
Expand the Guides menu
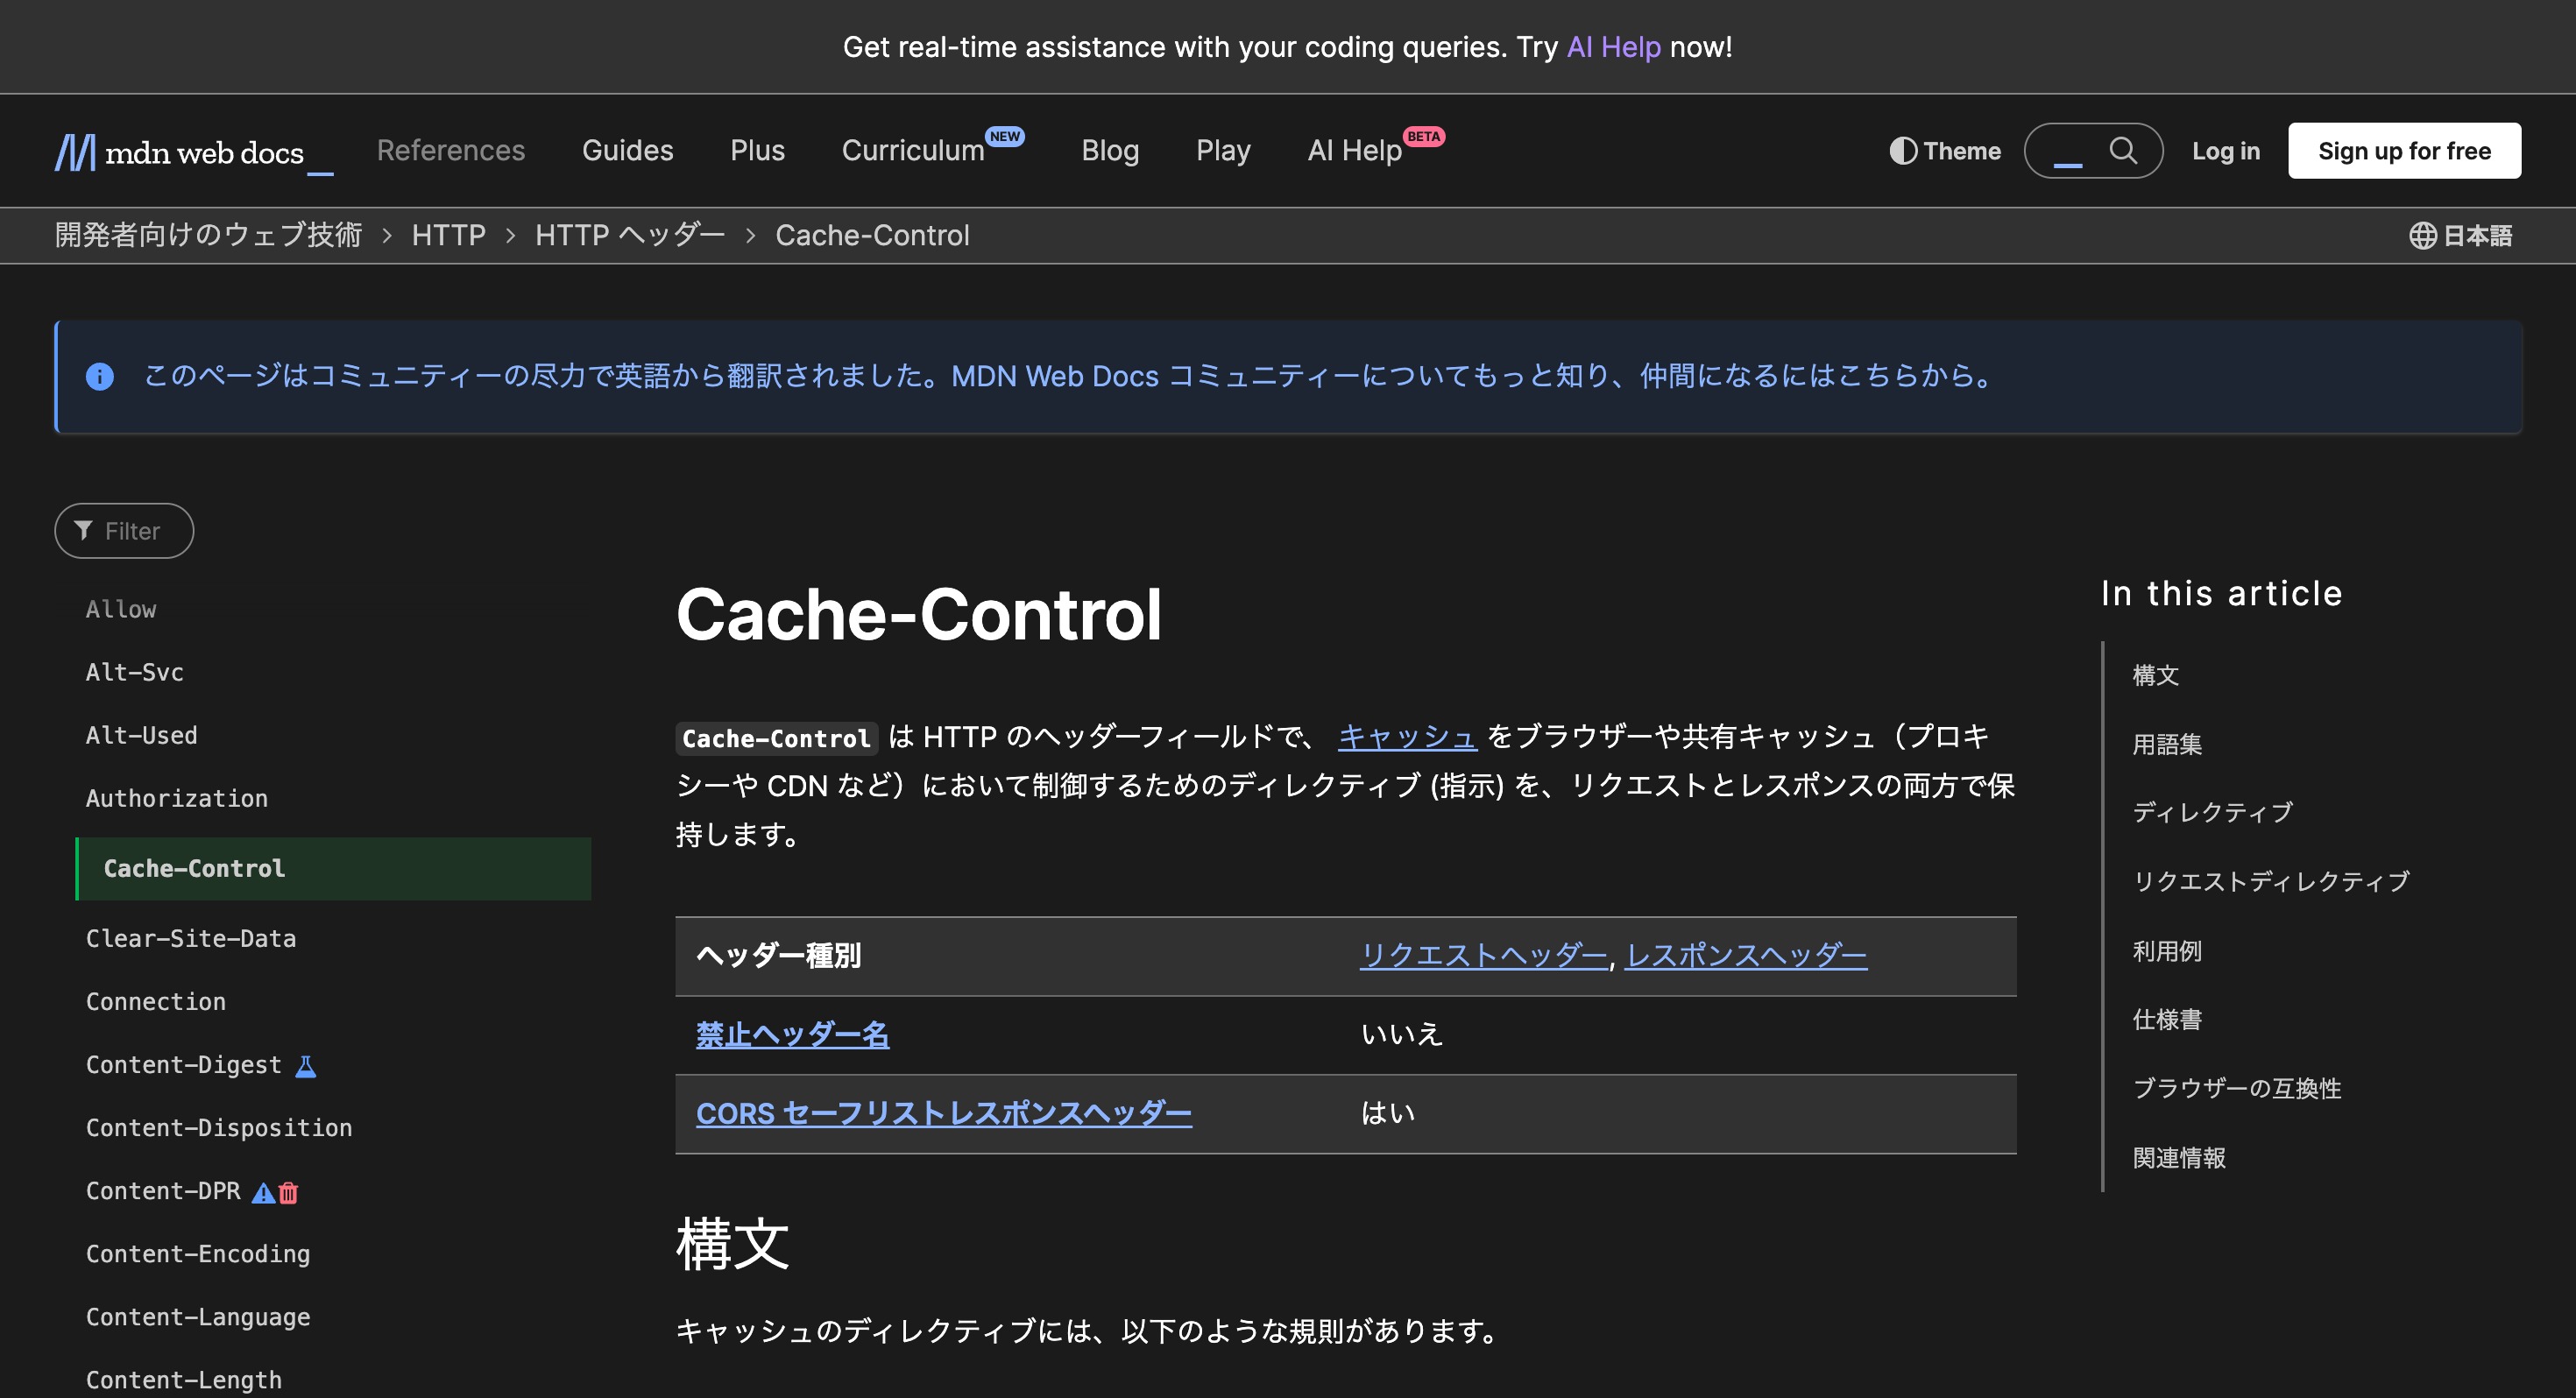627,151
